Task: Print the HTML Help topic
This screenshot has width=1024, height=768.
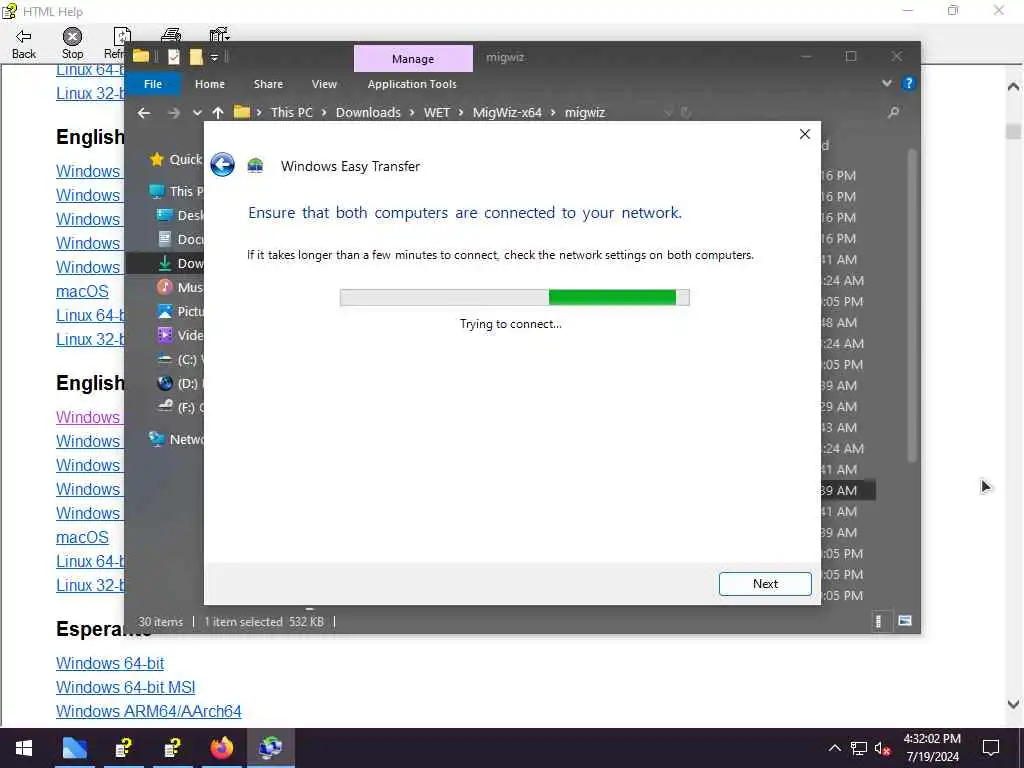Action: point(170,36)
